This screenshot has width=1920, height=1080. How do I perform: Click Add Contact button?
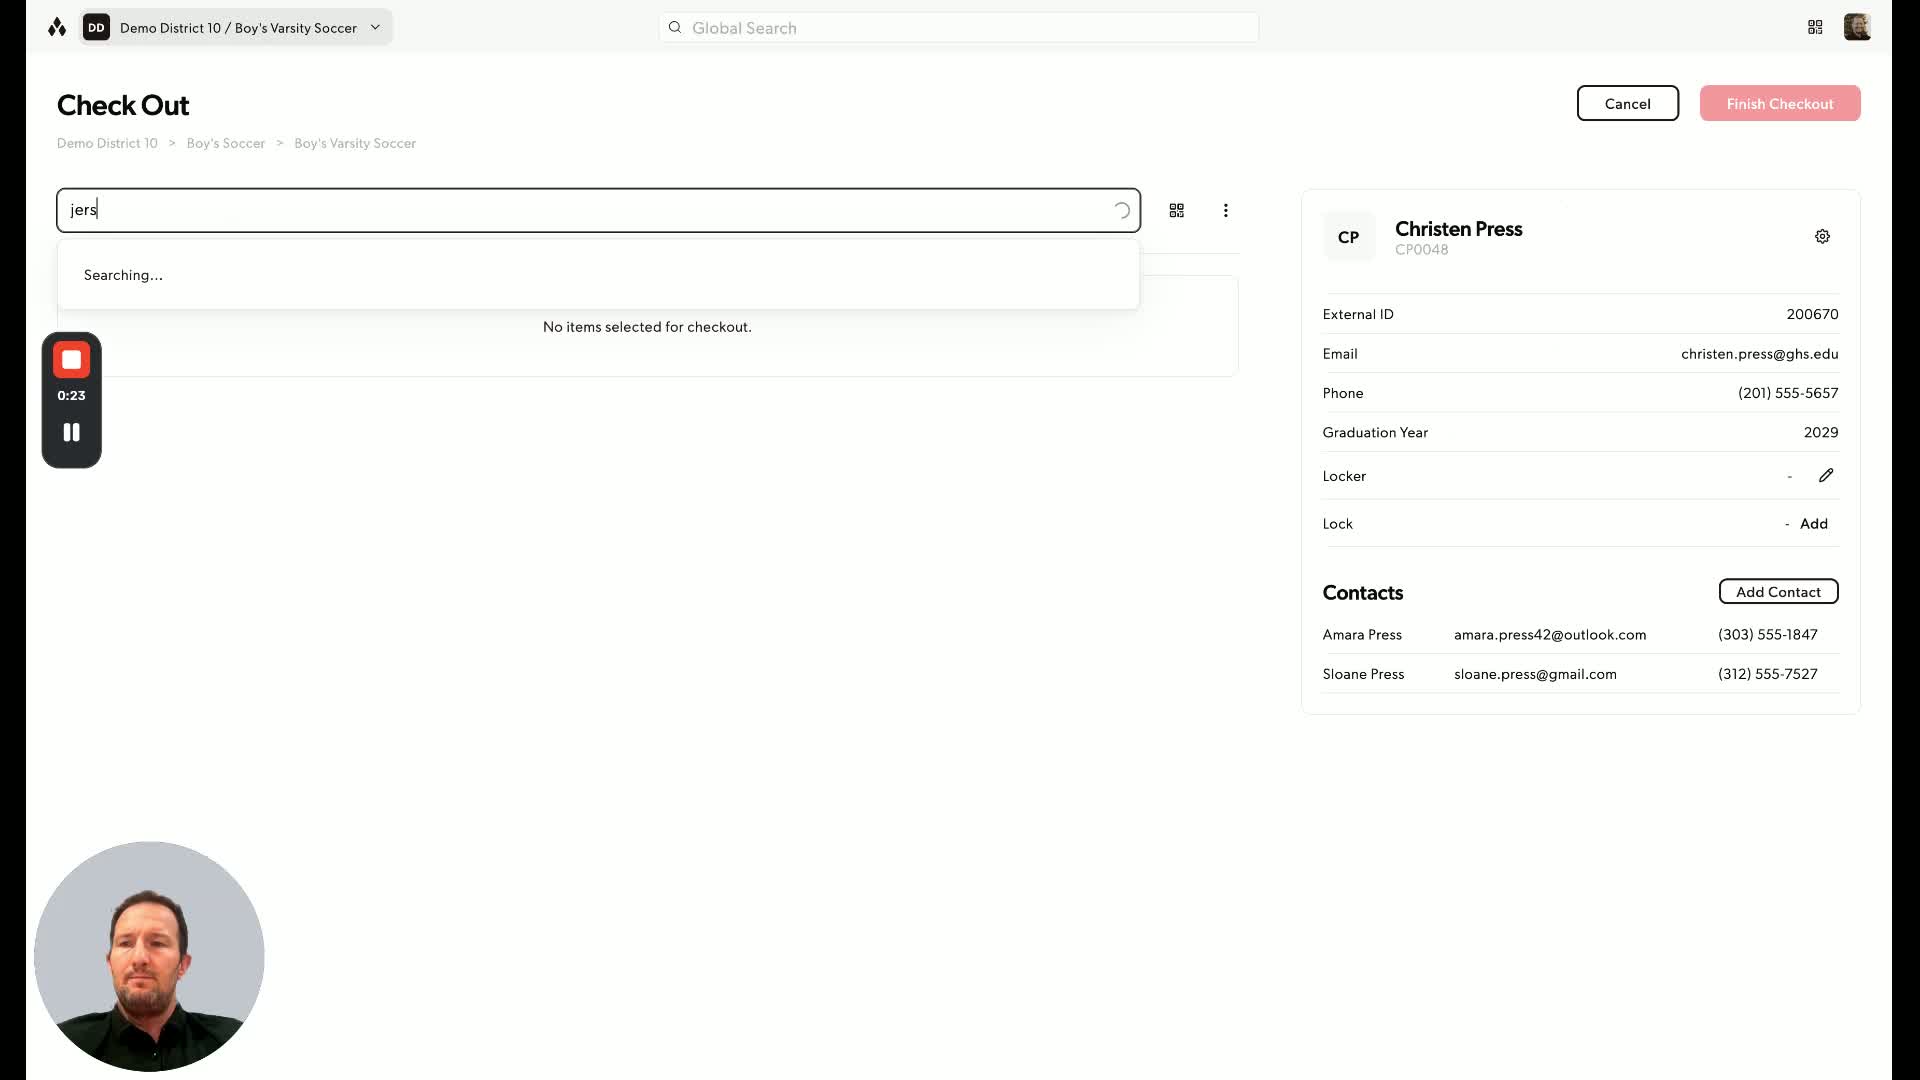pos(1778,591)
